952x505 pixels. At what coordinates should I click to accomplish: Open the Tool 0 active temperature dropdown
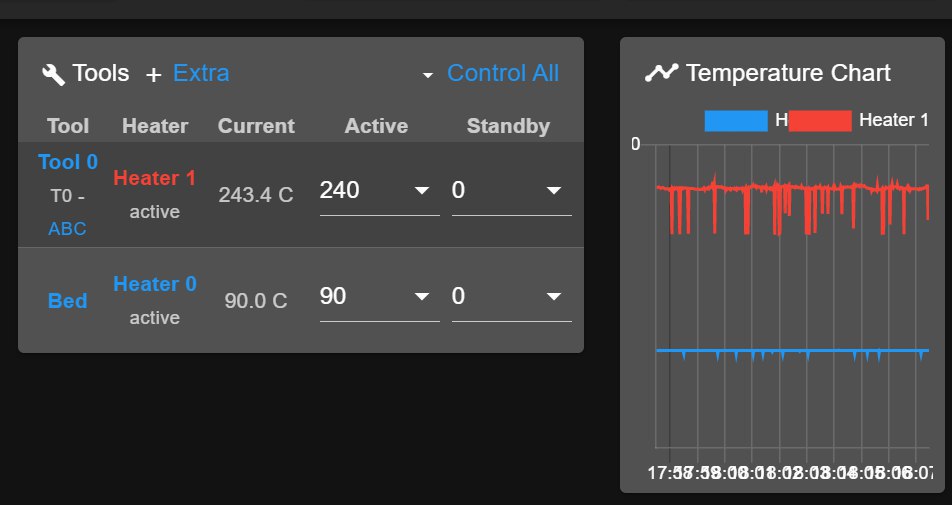[421, 191]
